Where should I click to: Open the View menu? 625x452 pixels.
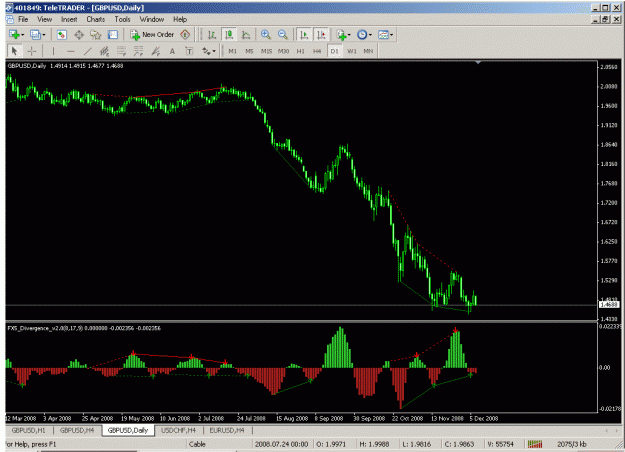click(x=45, y=19)
